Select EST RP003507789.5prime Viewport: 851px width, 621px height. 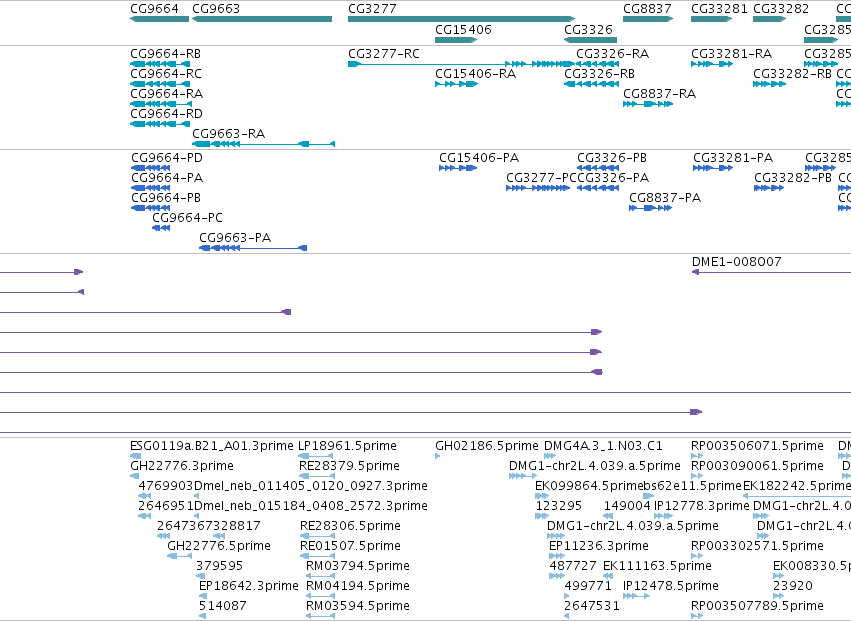pyautogui.click(x=696, y=617)
